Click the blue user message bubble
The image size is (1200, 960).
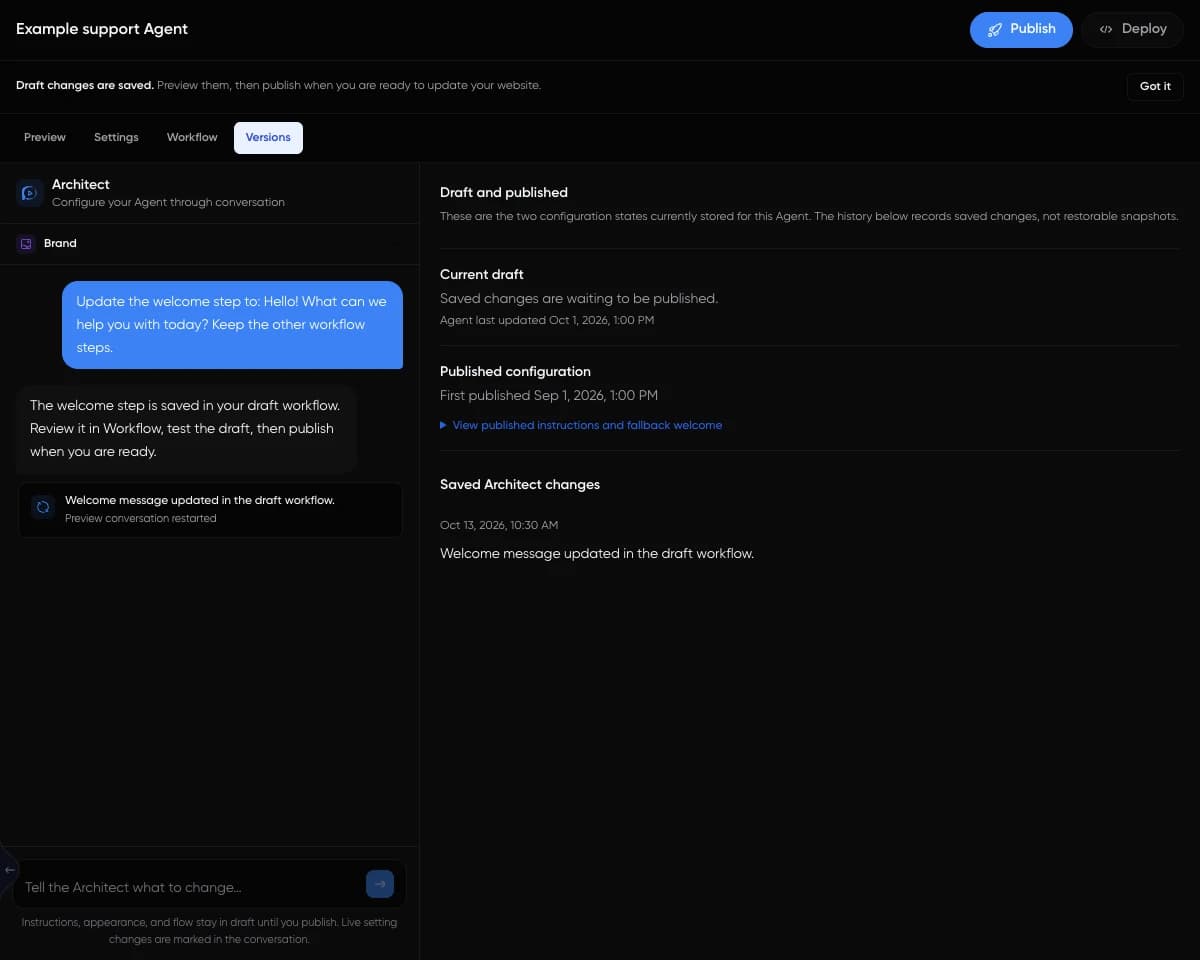pos(232,325)
